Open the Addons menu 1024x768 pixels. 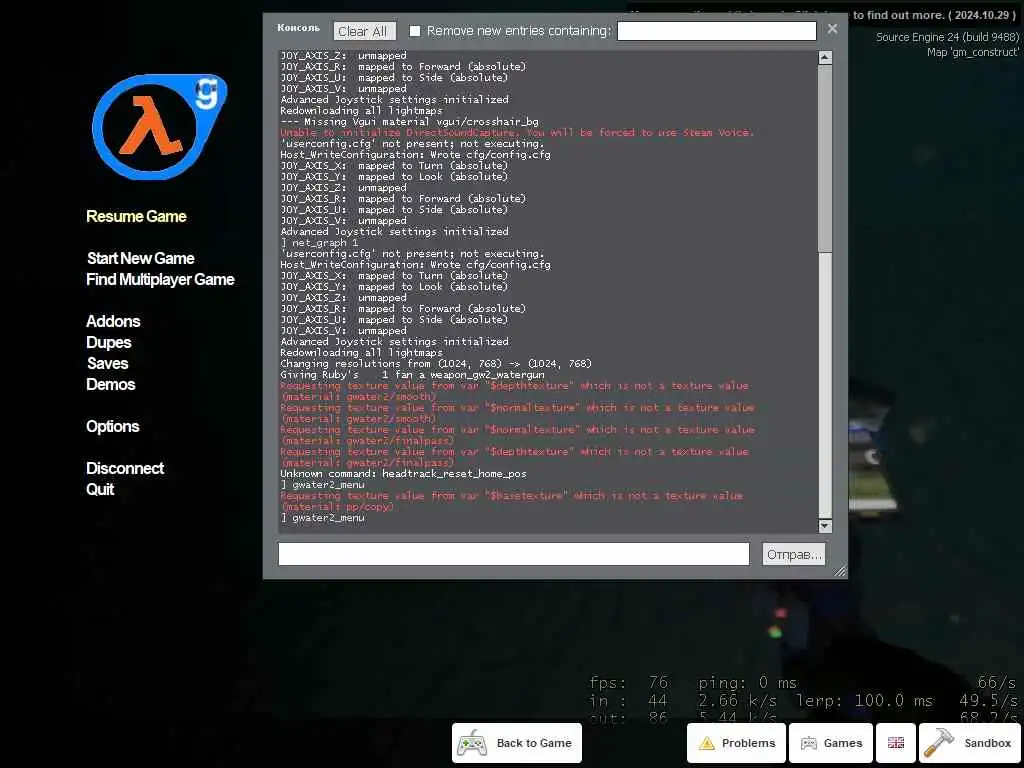pyautogui.click(x=113, y=321)
